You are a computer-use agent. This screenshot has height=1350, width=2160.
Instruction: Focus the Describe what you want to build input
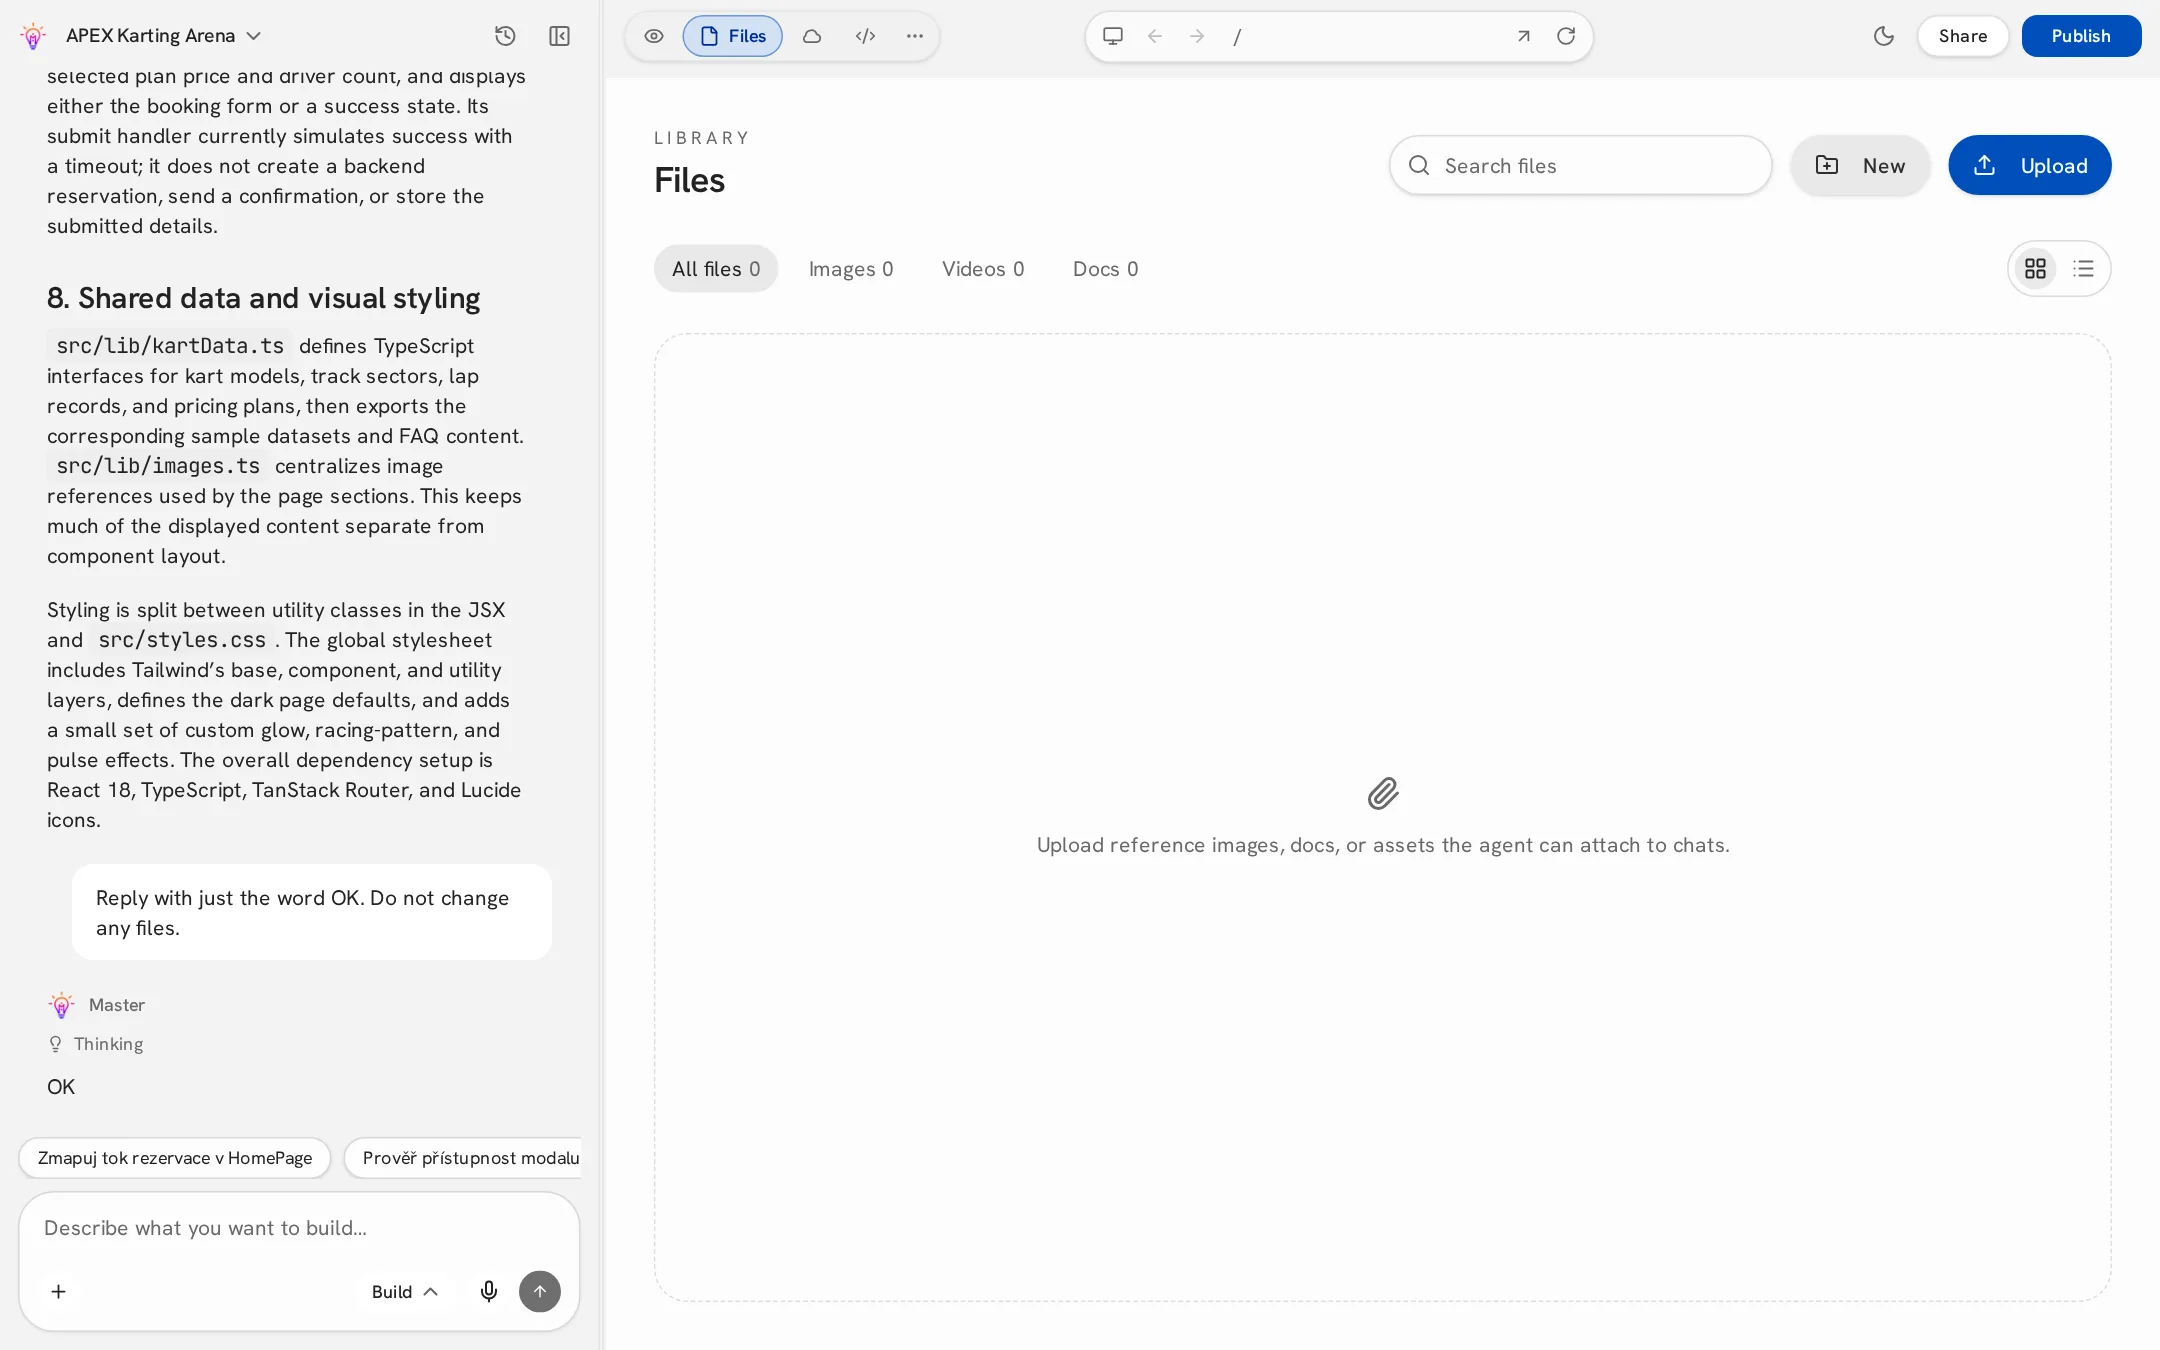299,1228
